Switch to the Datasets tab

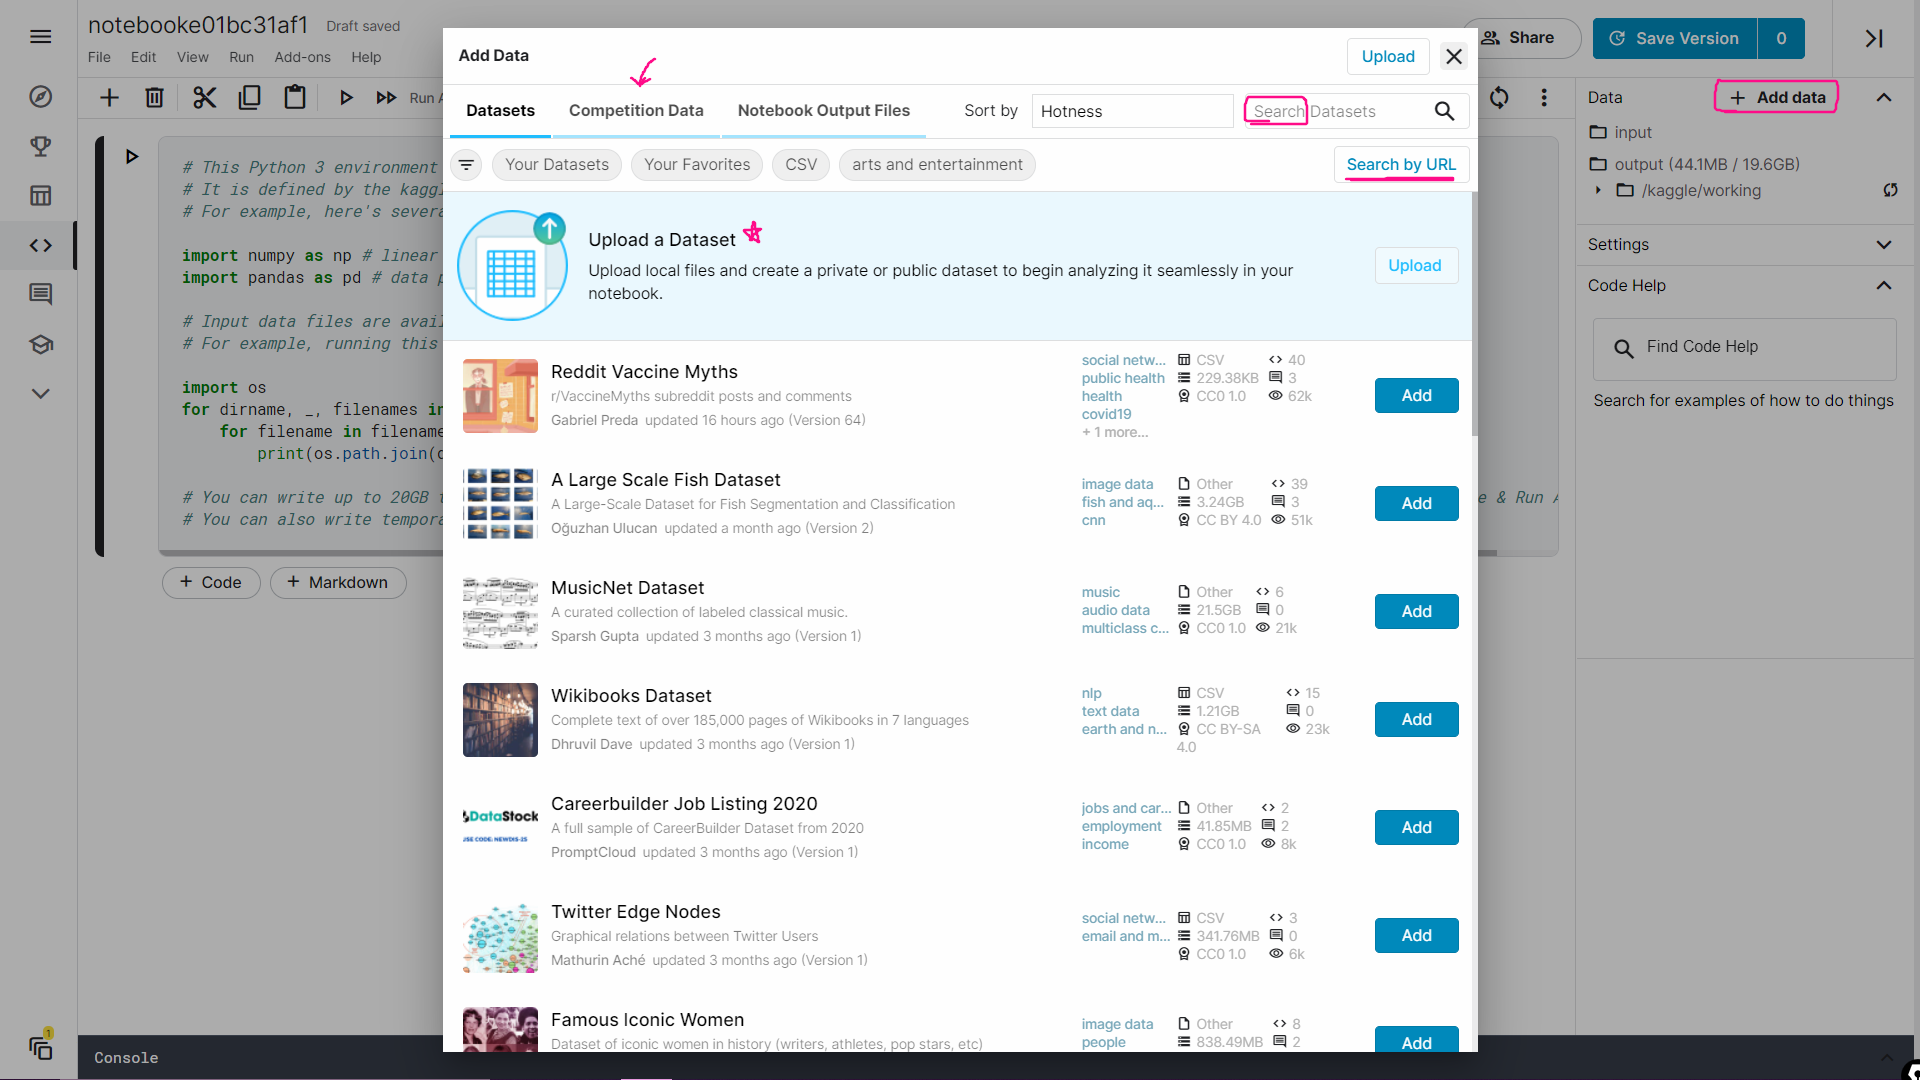tap(500, 110)
